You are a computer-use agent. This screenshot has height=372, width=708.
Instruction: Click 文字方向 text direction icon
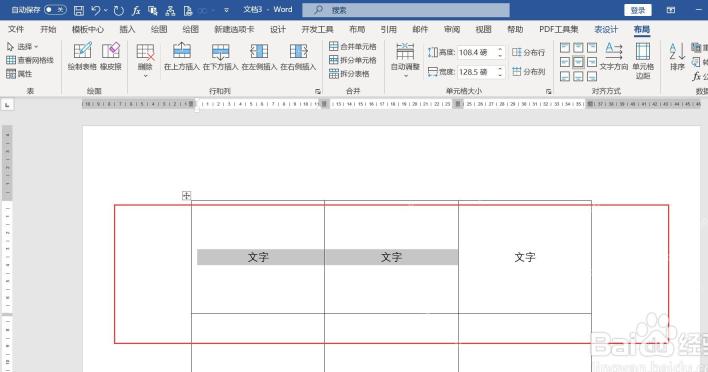pos(614,56)
